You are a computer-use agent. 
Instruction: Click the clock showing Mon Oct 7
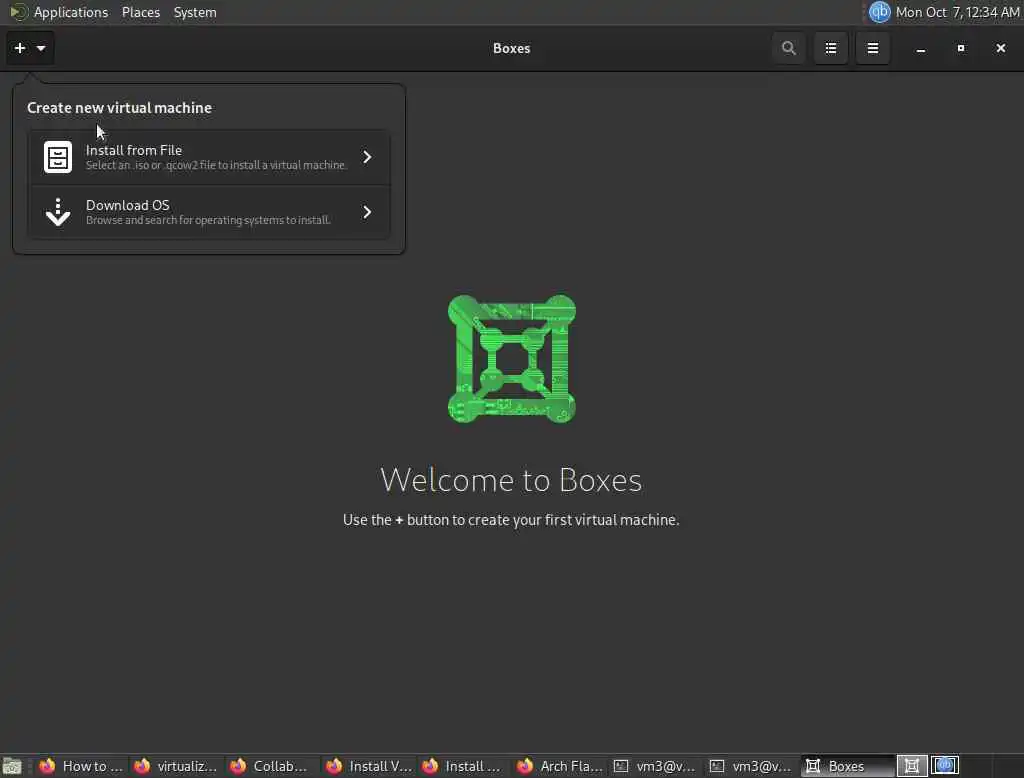click(x=957, y=12)
